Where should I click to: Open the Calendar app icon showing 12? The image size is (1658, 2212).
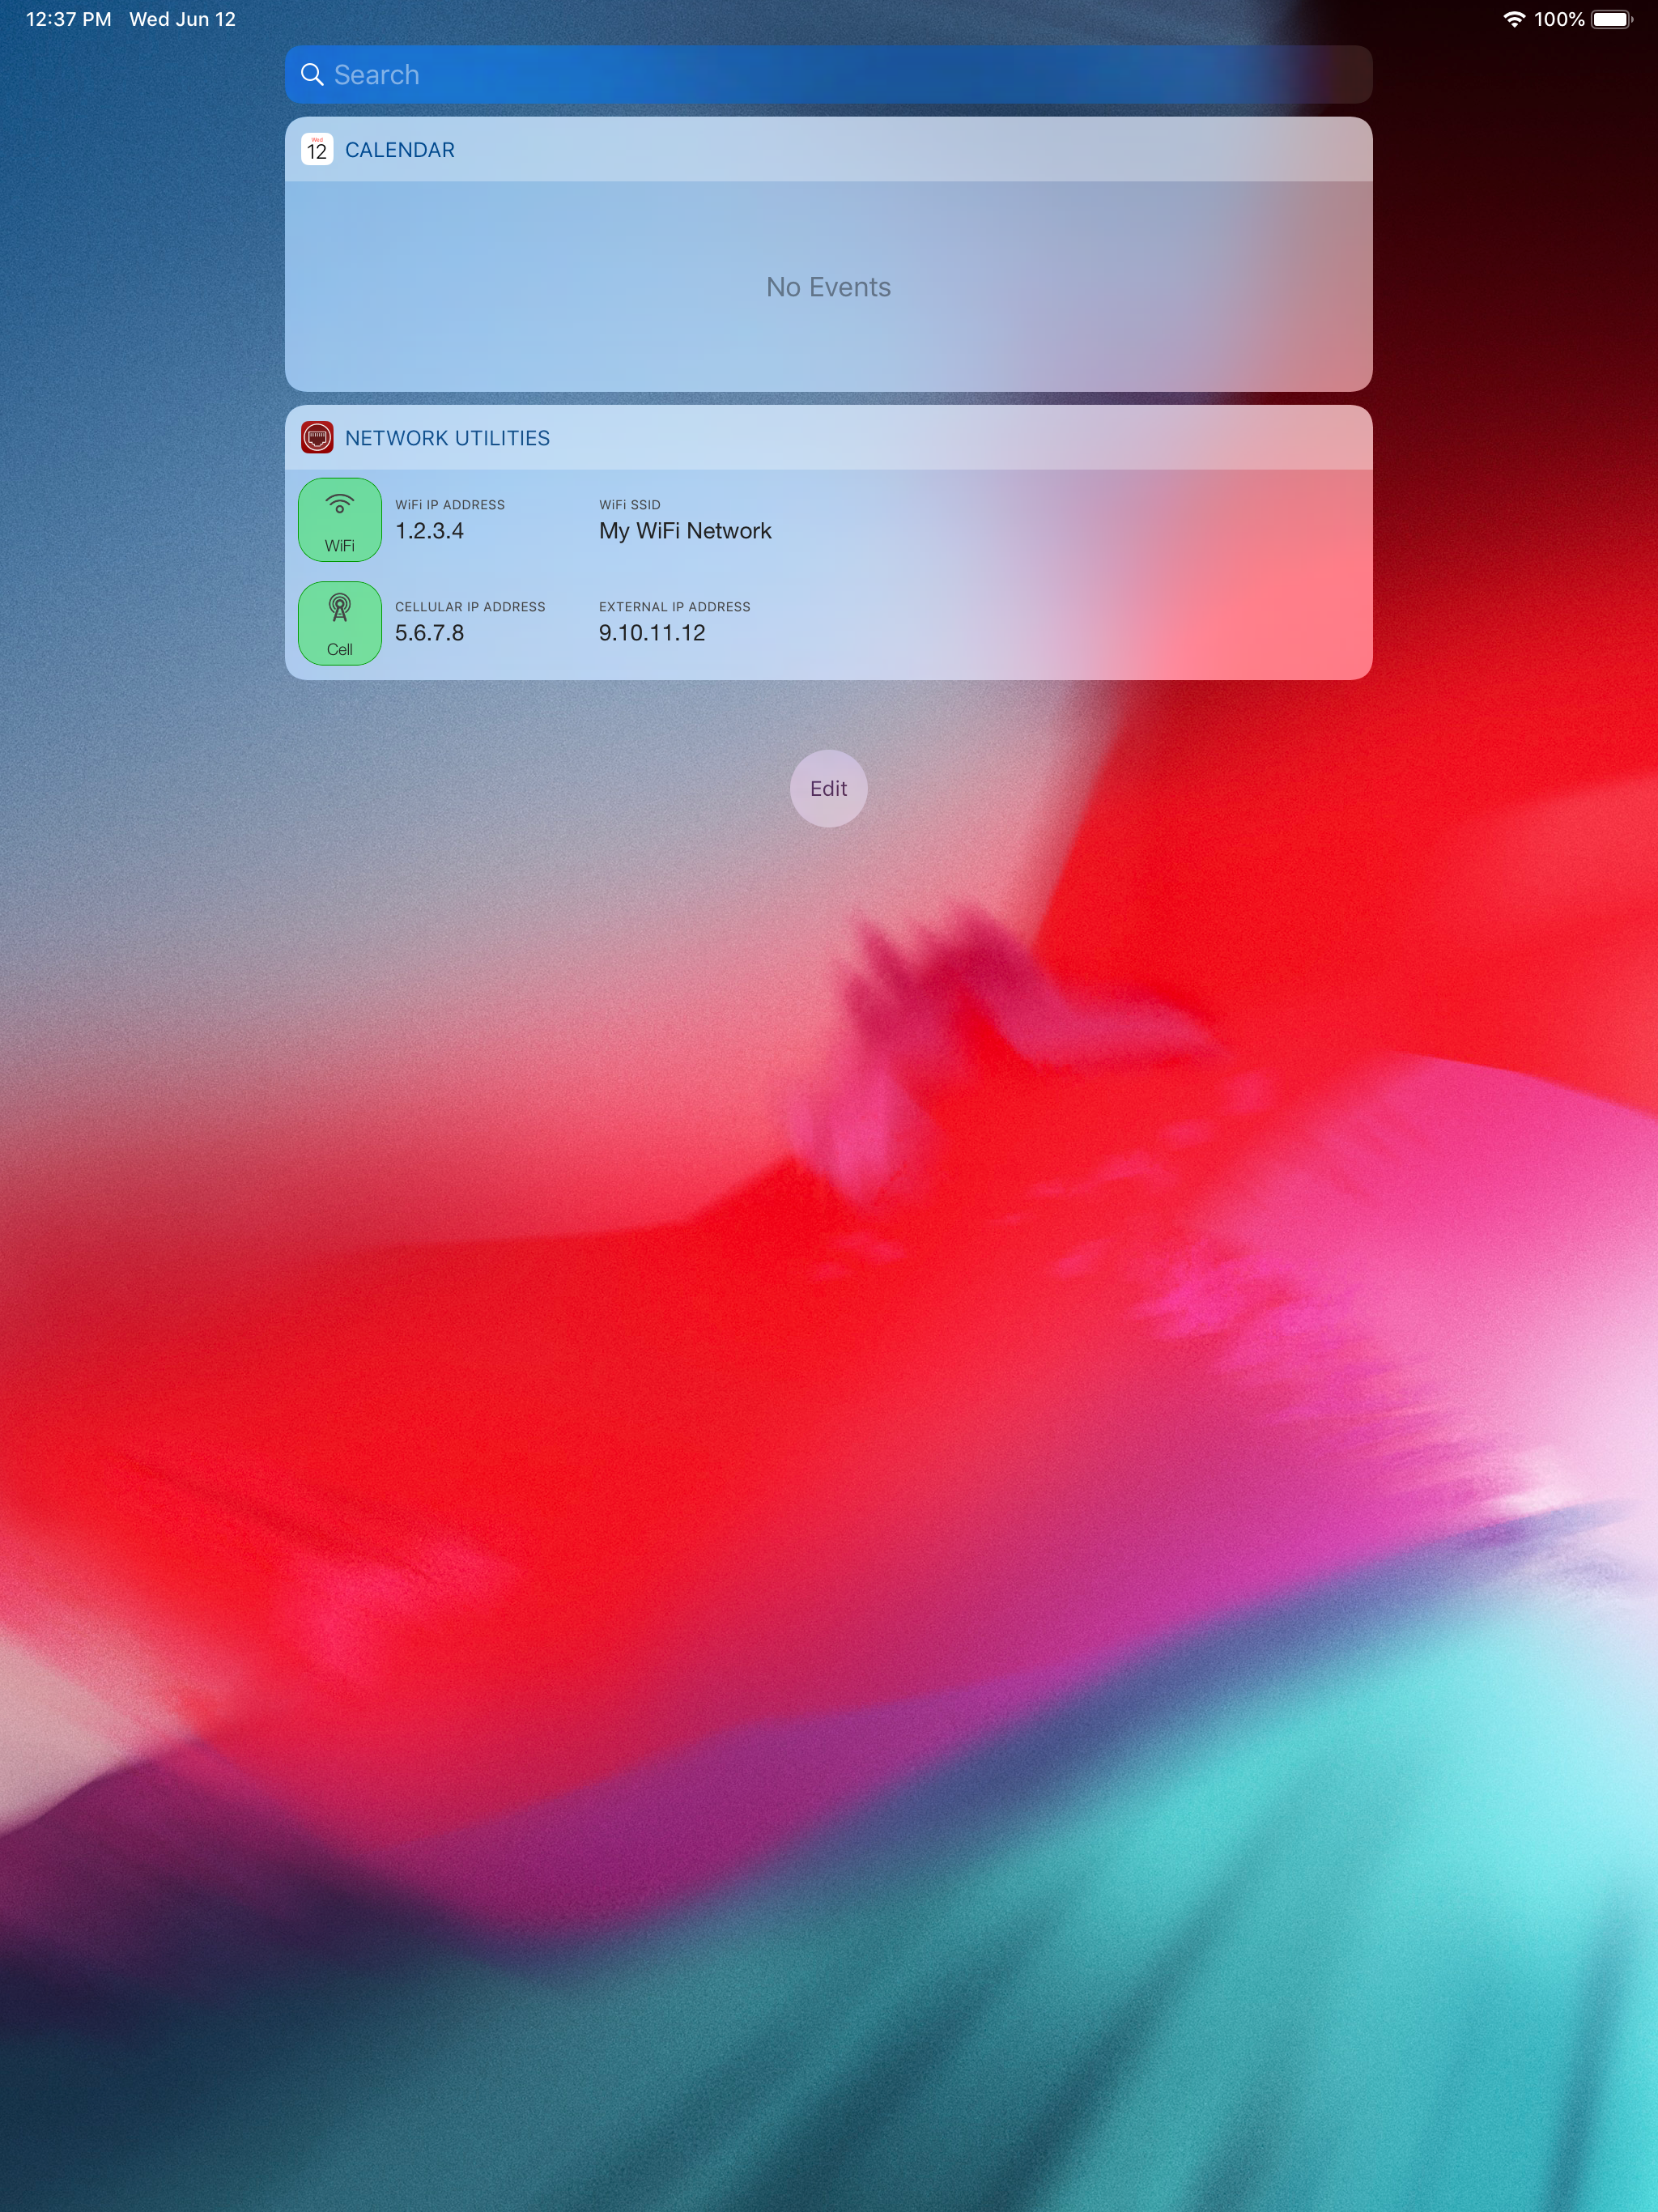317,150
